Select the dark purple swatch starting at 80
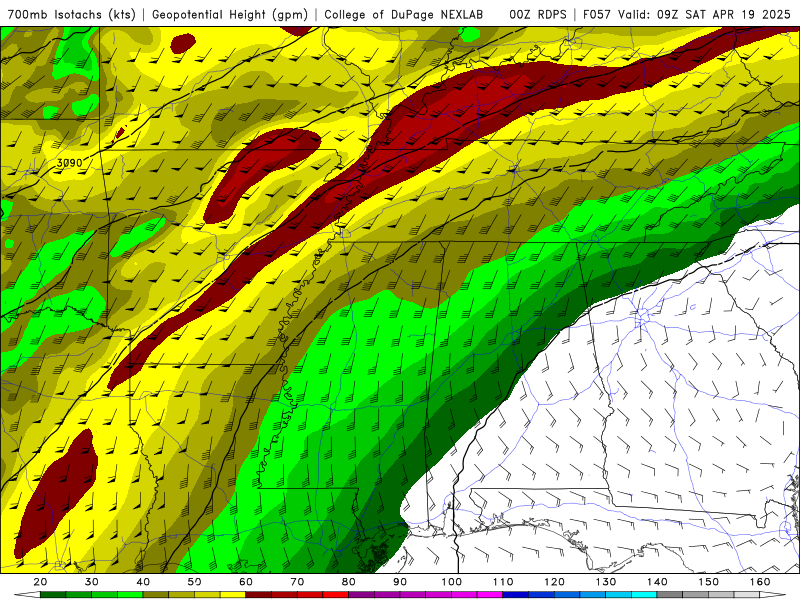The width and height of the screenshot is (800, 600). (361, 594)
